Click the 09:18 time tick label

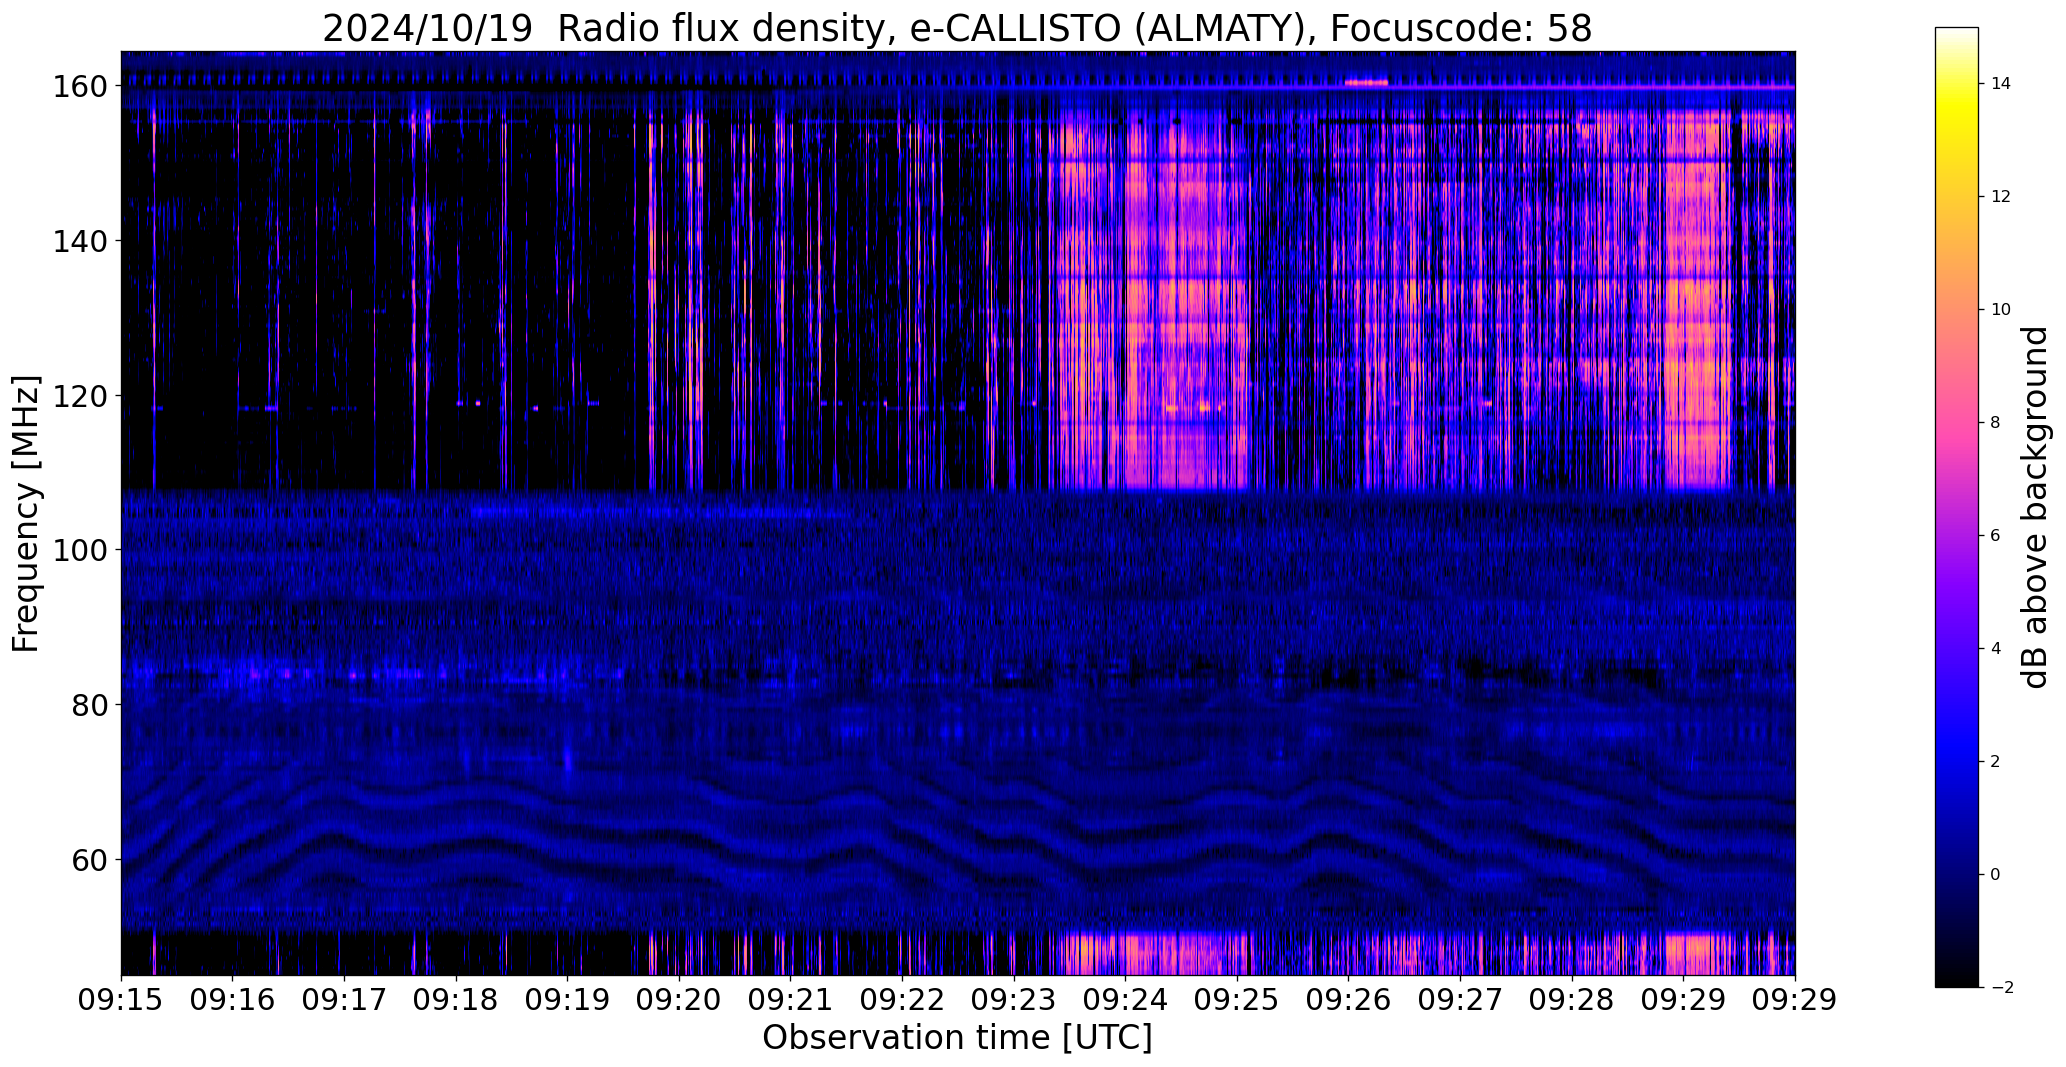pyautogui.click(x=456, y=1001)
